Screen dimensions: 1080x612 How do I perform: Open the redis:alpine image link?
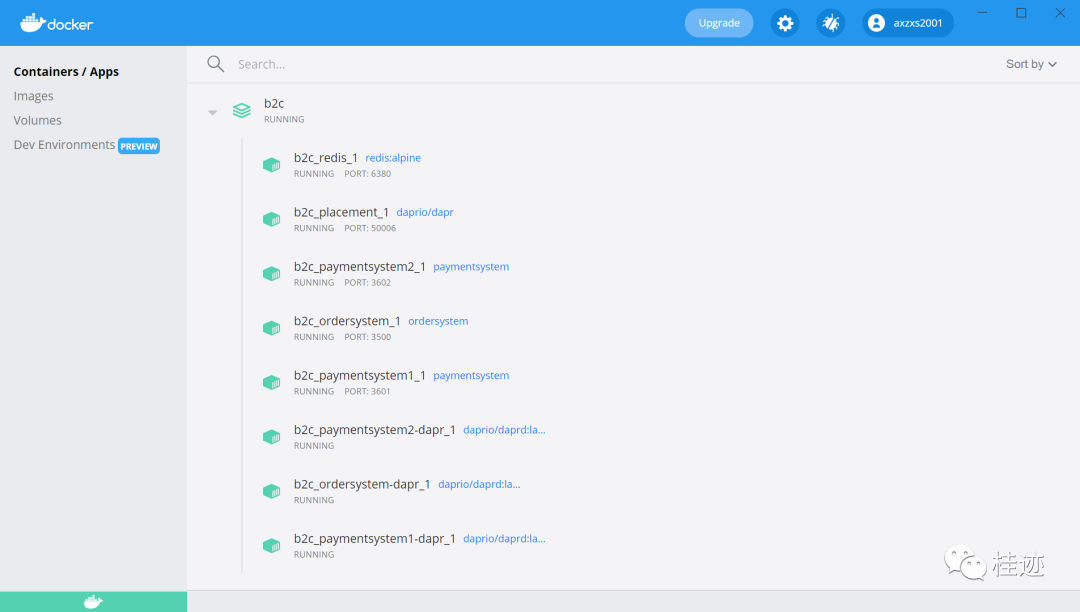pyautogui.click(x=393, y=158)
